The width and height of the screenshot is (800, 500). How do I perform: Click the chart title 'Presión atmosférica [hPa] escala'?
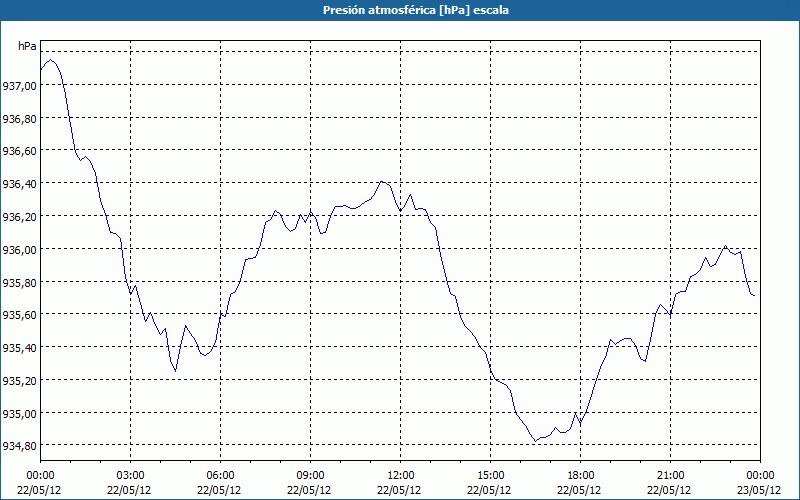[416, 10]
